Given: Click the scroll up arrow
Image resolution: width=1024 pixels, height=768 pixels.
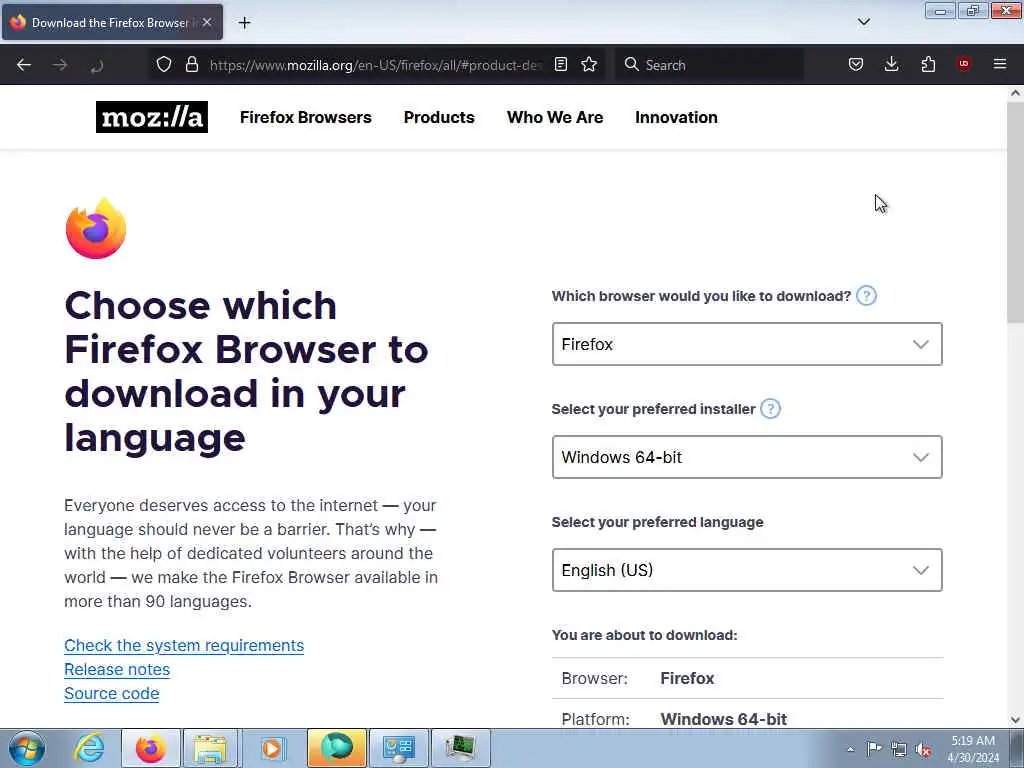Looking at the screenshot, I should point(1015,93).
